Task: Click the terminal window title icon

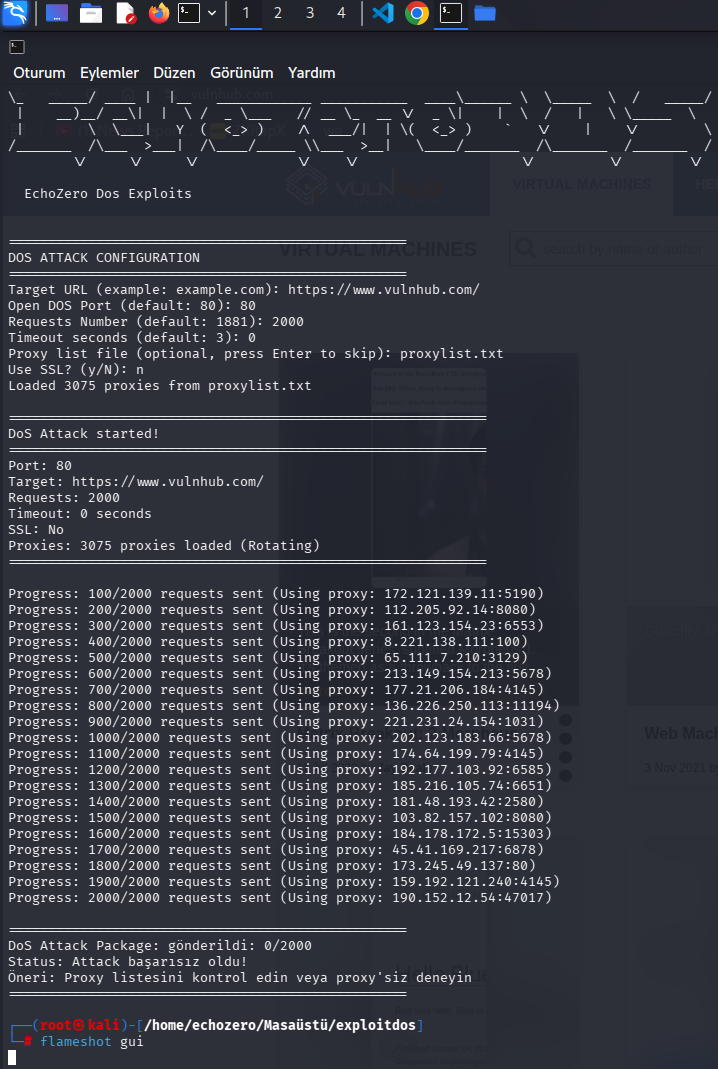Action: [x=17, y=47]
